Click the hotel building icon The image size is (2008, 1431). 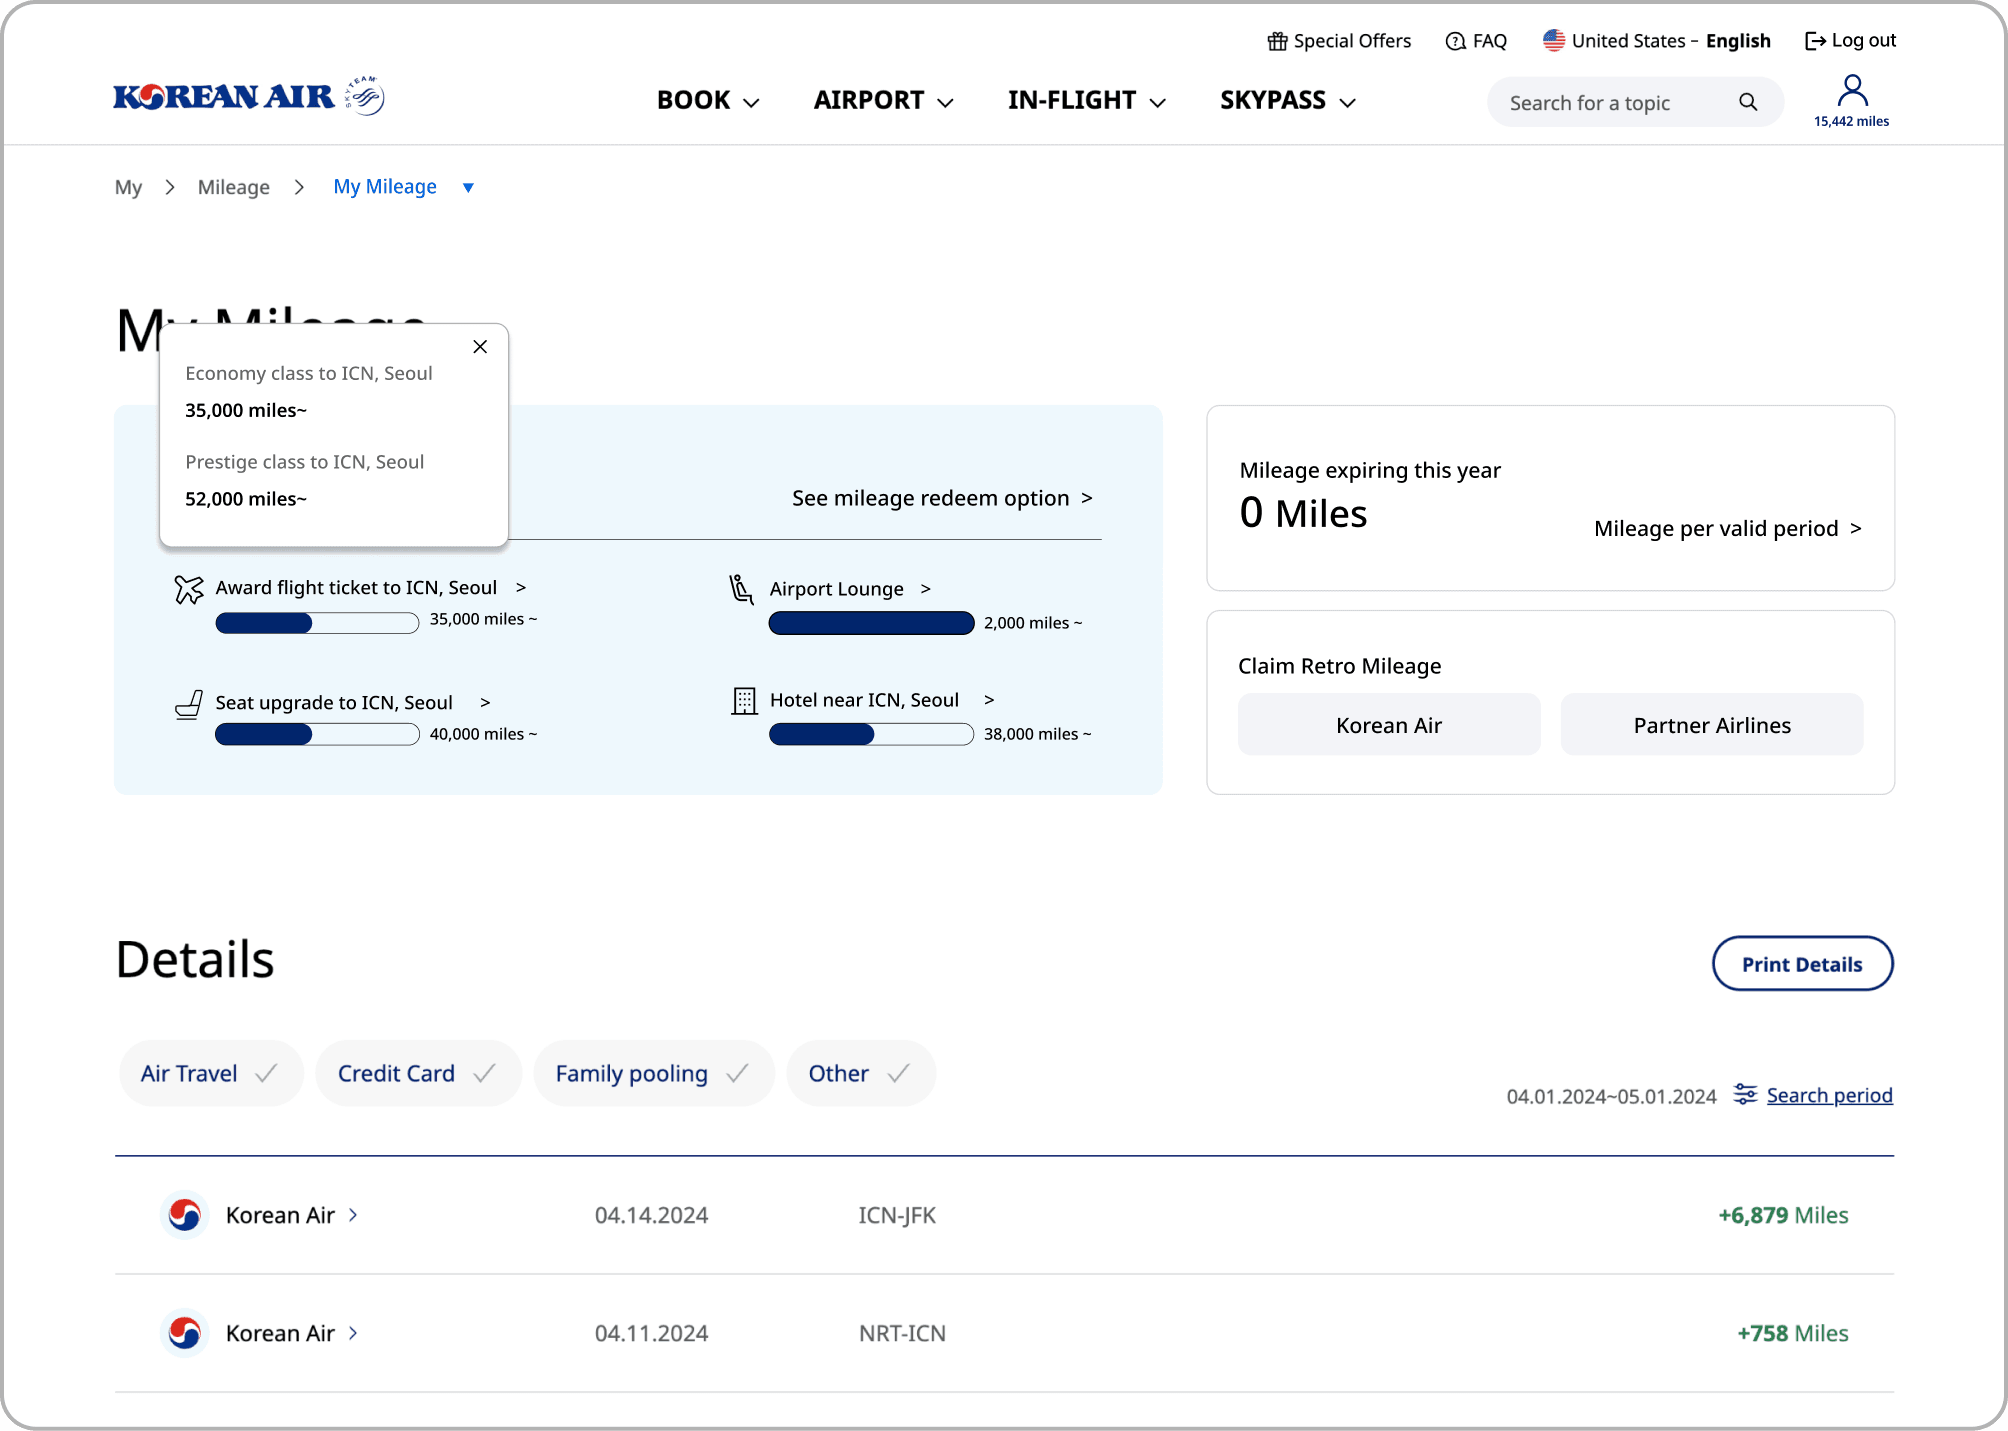click(744, 701)
